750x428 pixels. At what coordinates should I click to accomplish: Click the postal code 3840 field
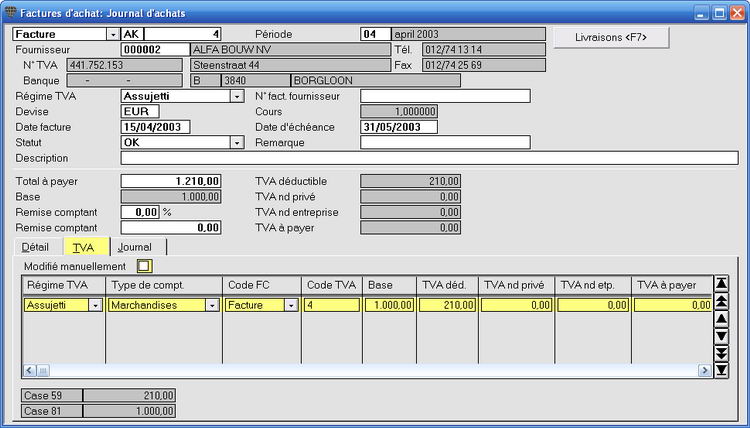click(255, 81)
